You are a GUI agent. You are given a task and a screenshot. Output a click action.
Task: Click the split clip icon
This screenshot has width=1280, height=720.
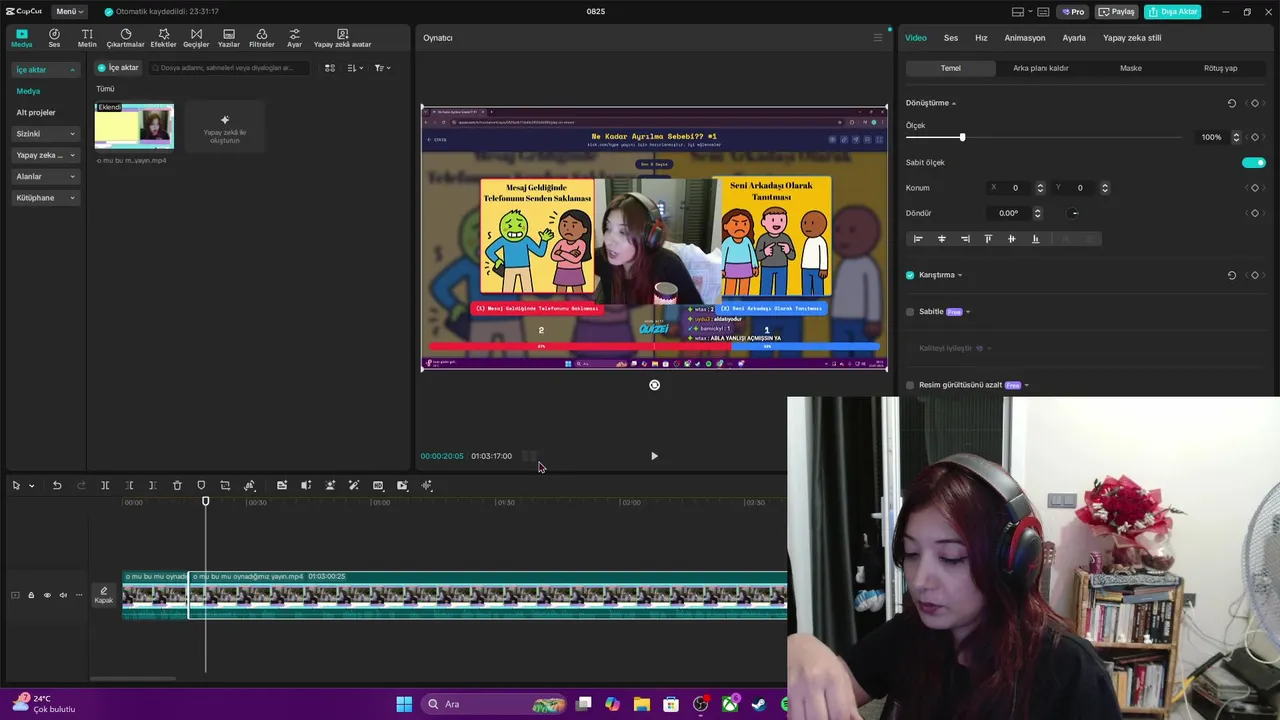[x=105, y=485]
